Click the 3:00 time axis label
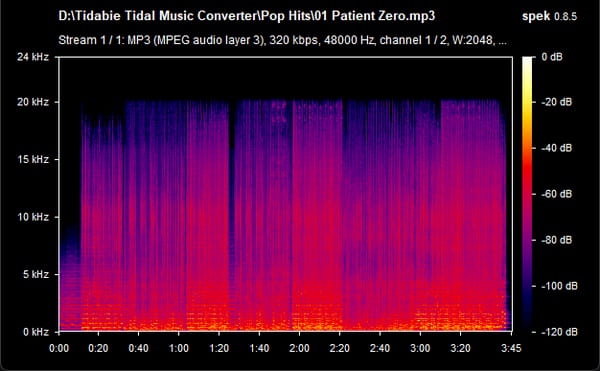The width and height of the screenshot is (600, 371). pyautogui.click(x=420, y=348)
